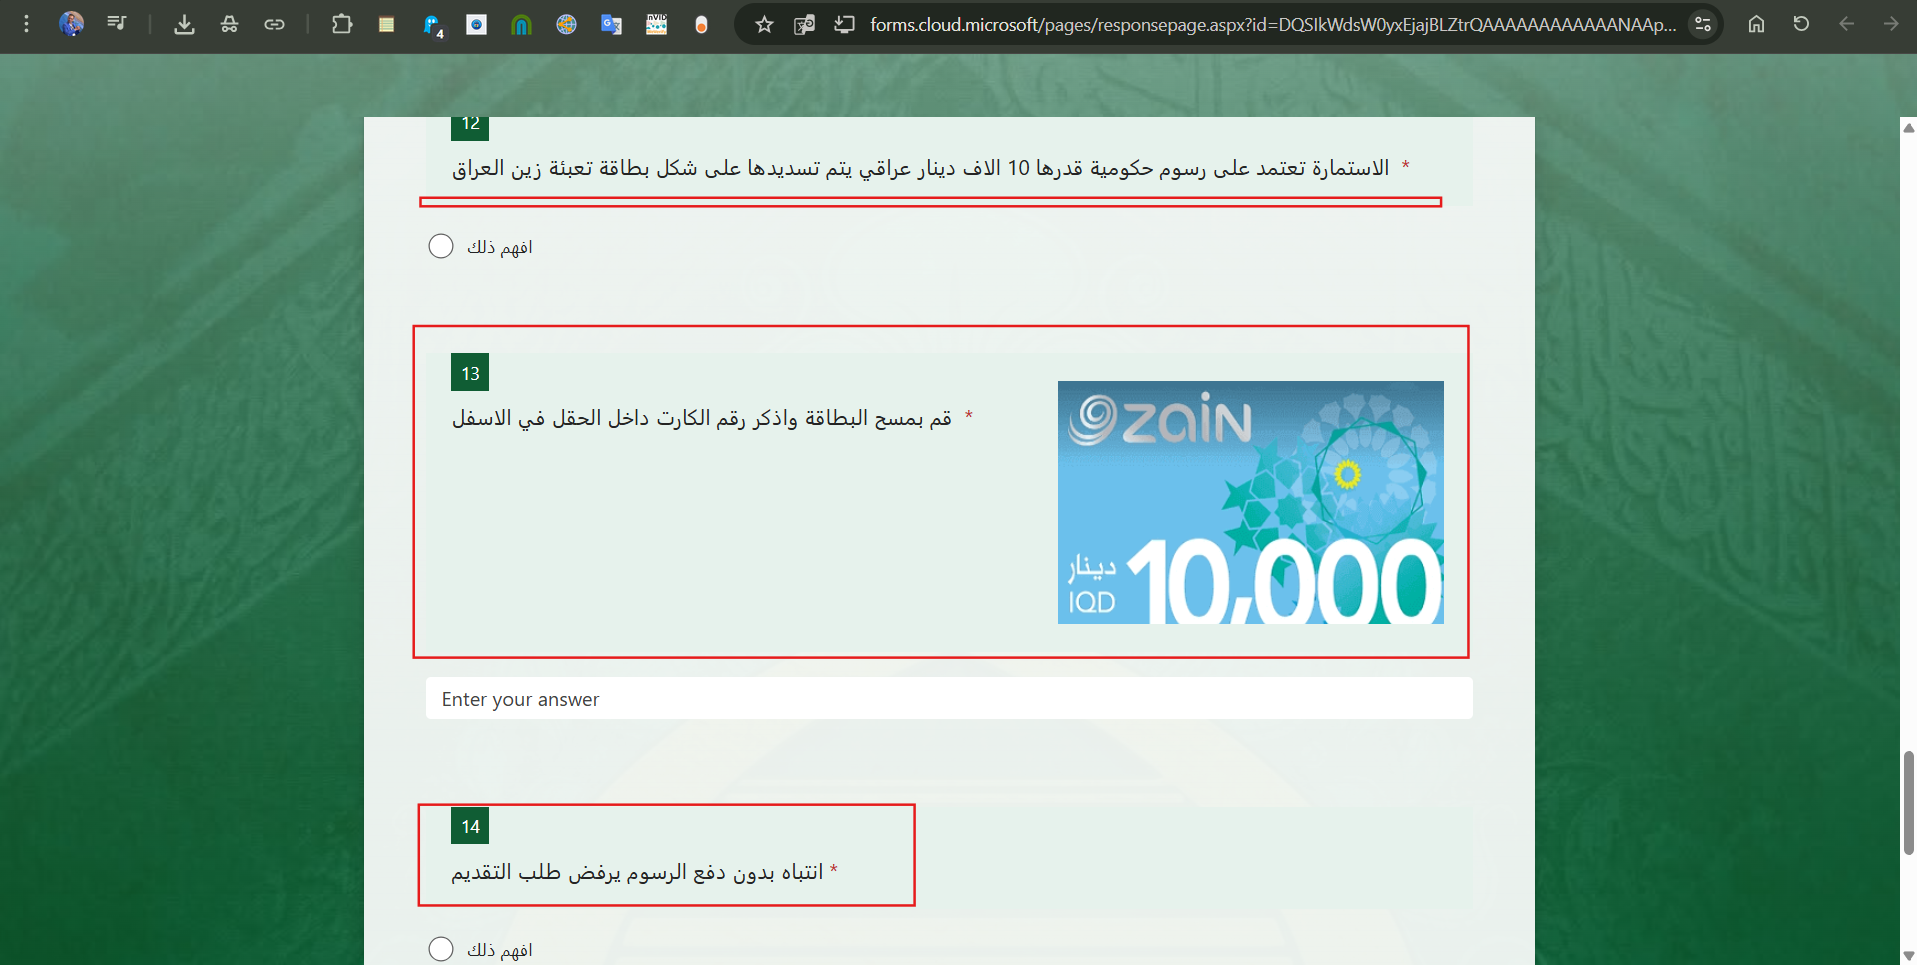
Task: Click the green N extension icon
Action: [x=521, y=24]
